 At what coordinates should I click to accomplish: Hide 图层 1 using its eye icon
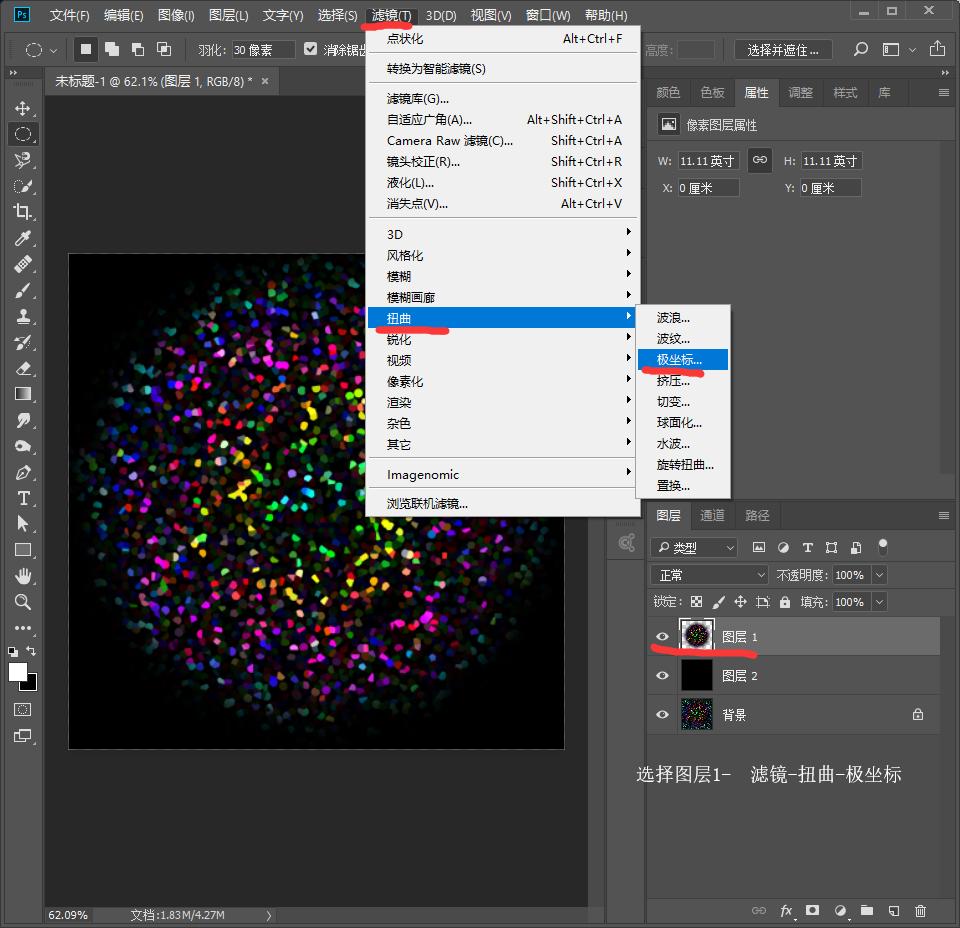(662, 637)
